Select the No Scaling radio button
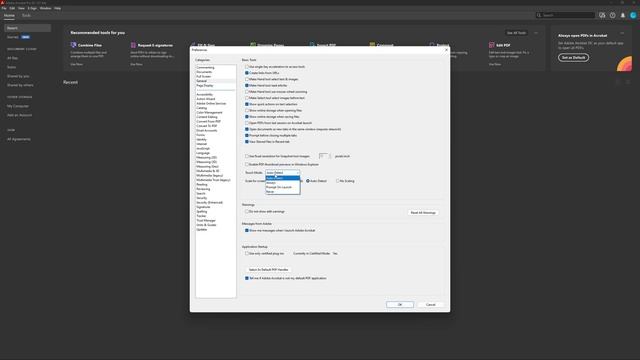The image size is (640, 360). click(x=338, y=181)
